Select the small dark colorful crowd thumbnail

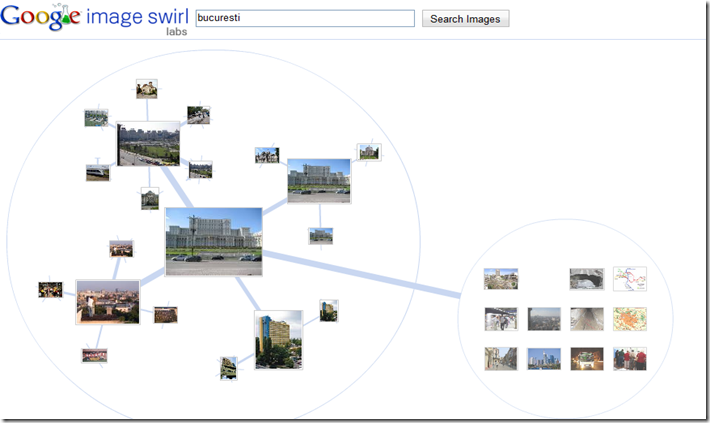[x=50, y=290]
